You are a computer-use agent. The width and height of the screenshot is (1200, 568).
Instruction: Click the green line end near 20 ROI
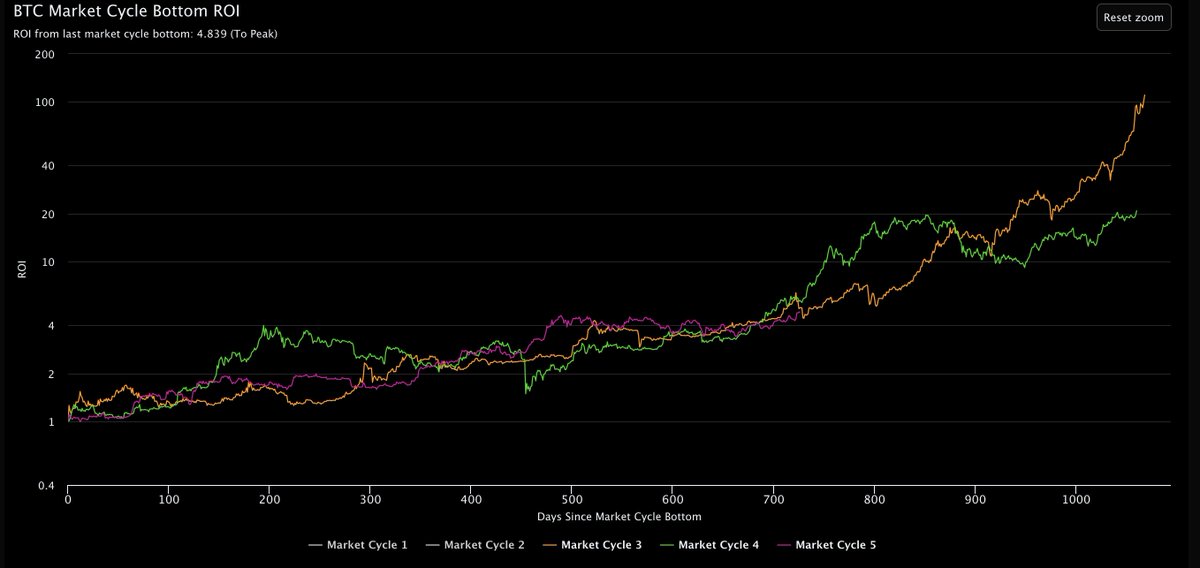(x=1136, y=211)
